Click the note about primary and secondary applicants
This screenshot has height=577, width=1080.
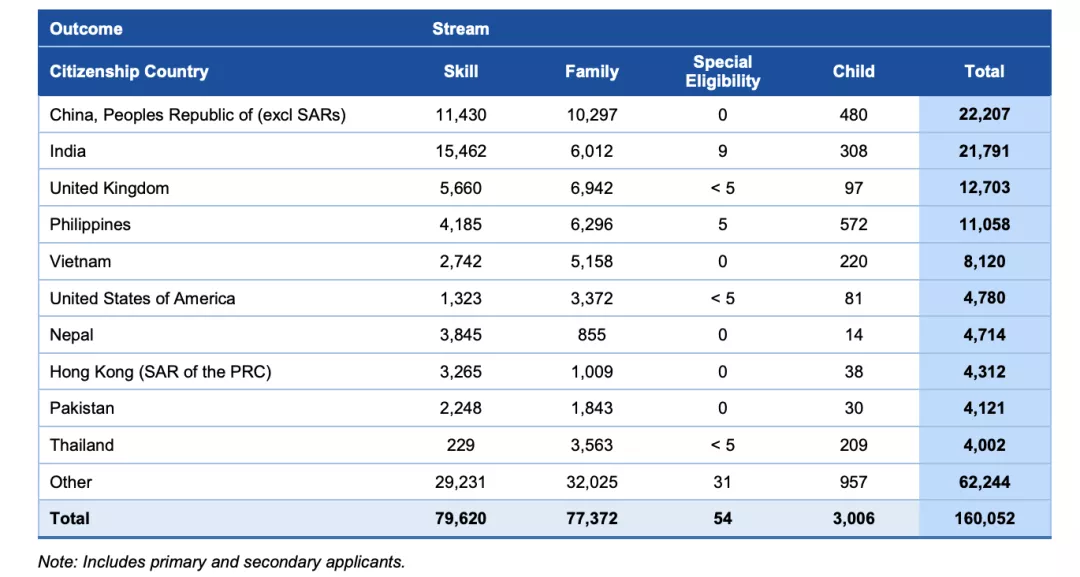[x=221, y=561]
